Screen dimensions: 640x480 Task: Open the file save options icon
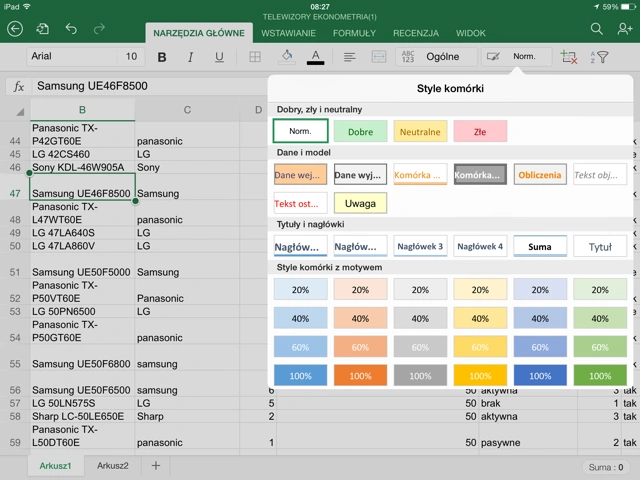pyautogui.click(x=42, y=29)
